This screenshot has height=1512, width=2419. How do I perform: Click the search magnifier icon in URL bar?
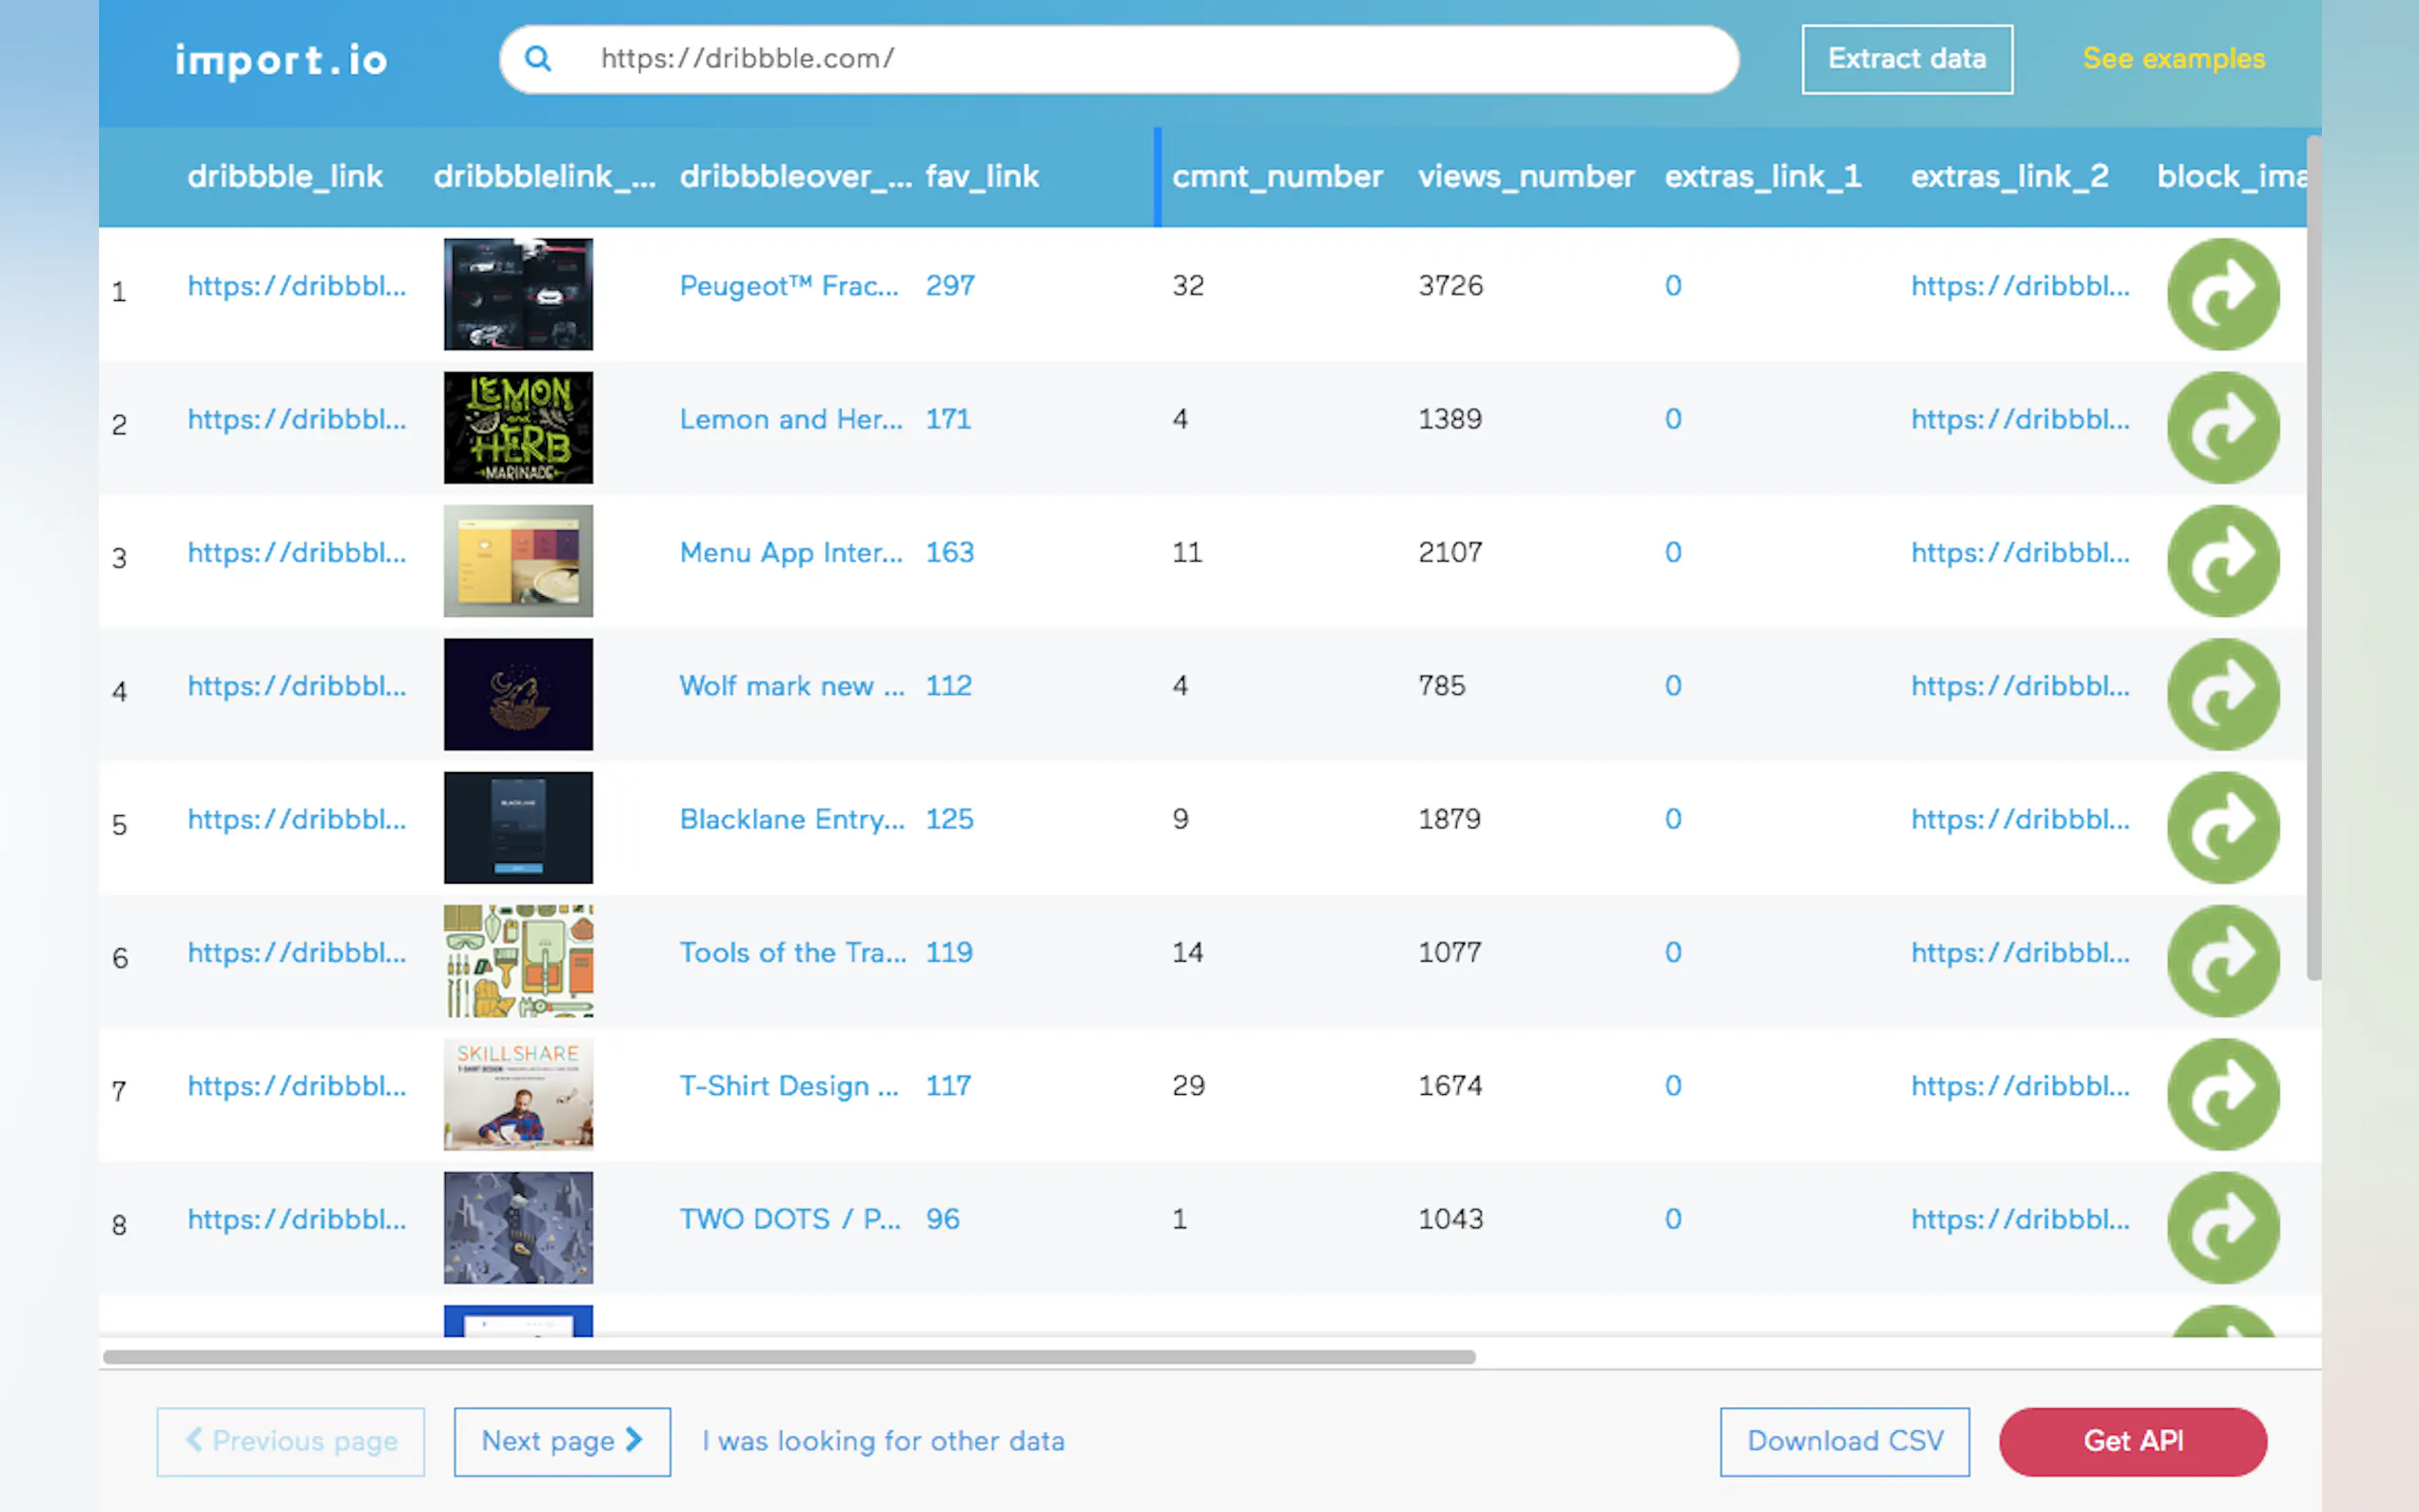click(538, 58)
